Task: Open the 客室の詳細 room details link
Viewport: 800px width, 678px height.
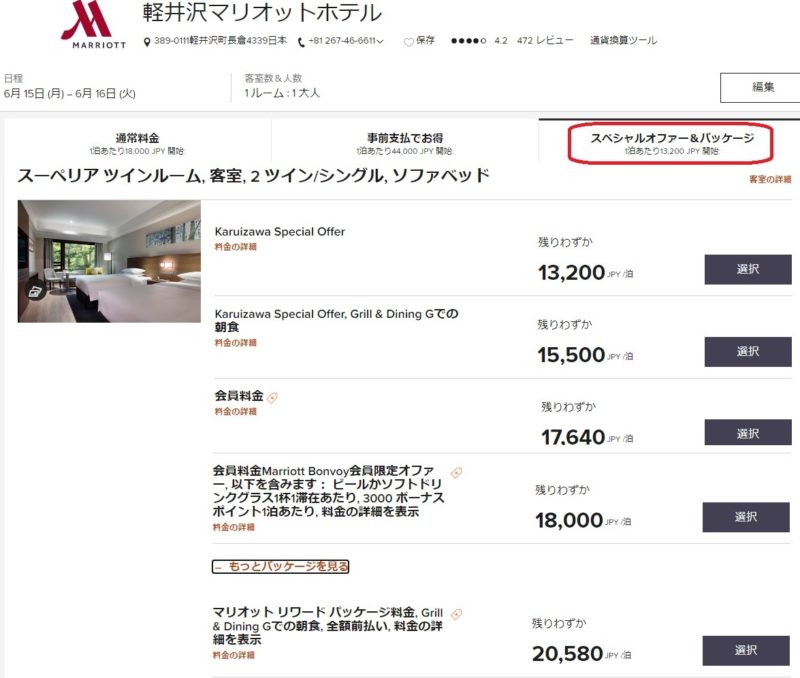Action: click(770, 179)
